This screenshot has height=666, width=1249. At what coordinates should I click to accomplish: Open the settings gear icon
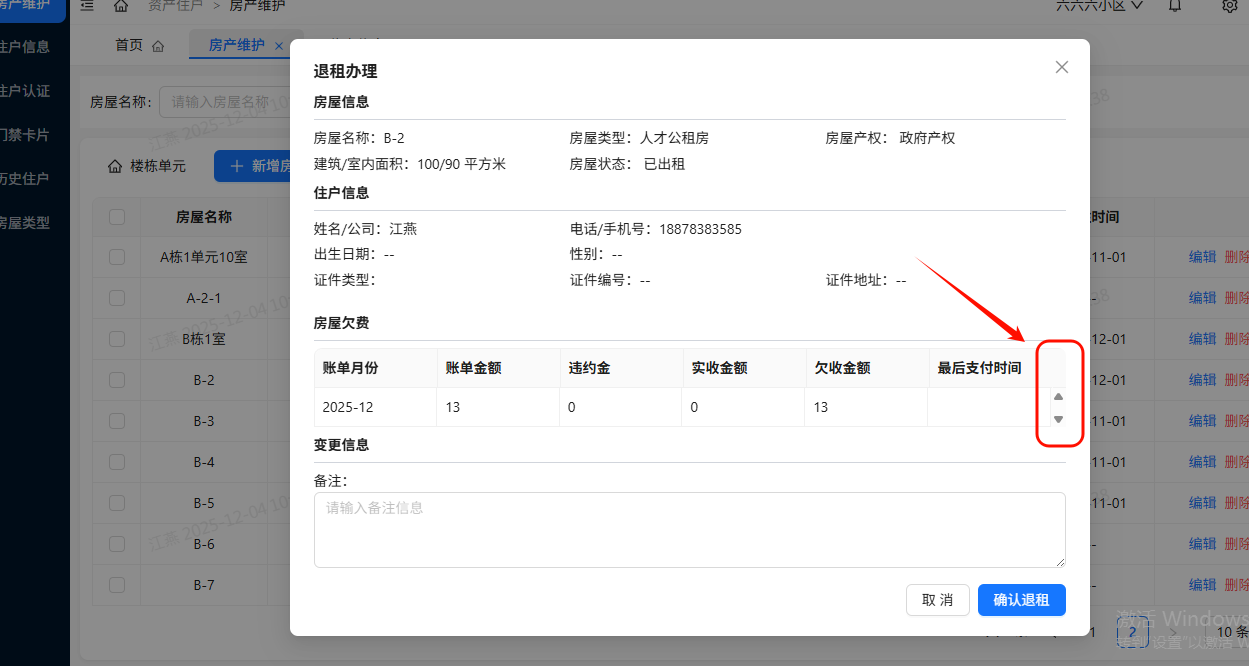point(1228,8)
